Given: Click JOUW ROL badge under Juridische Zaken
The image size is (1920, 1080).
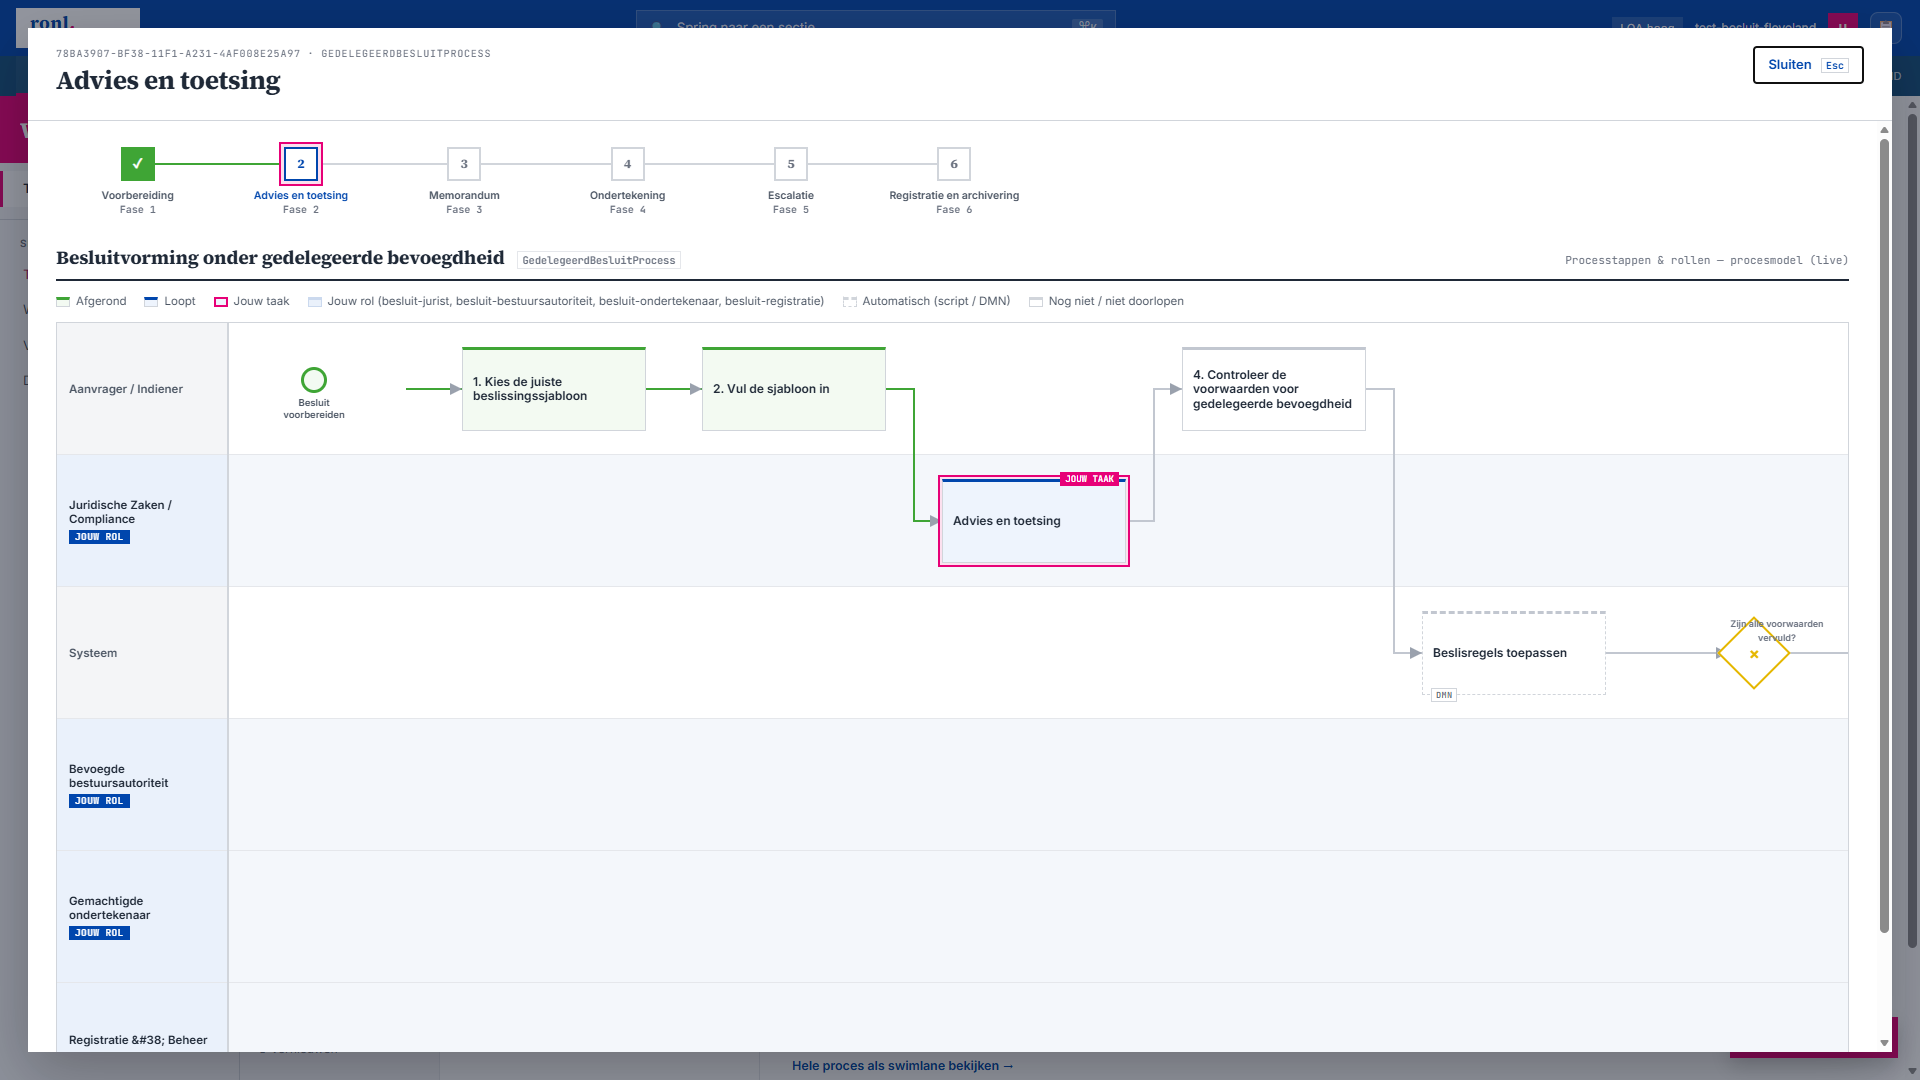Looking at the screenshot, I should coord(99,537).
